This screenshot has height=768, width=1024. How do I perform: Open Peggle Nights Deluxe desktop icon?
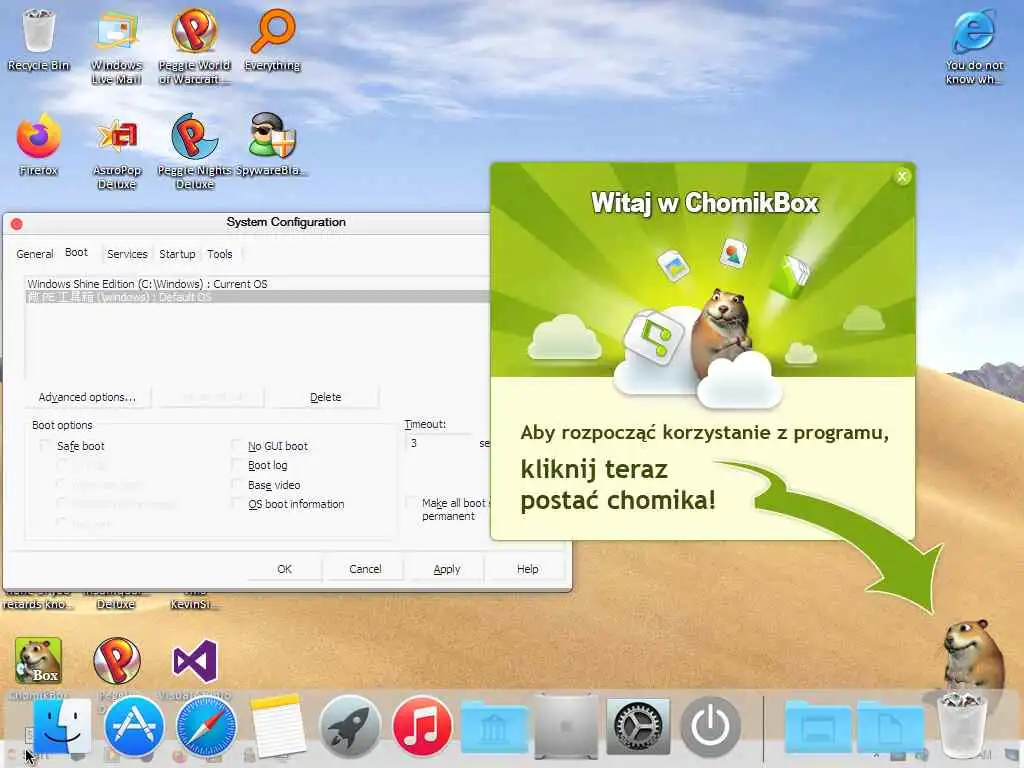195,152
